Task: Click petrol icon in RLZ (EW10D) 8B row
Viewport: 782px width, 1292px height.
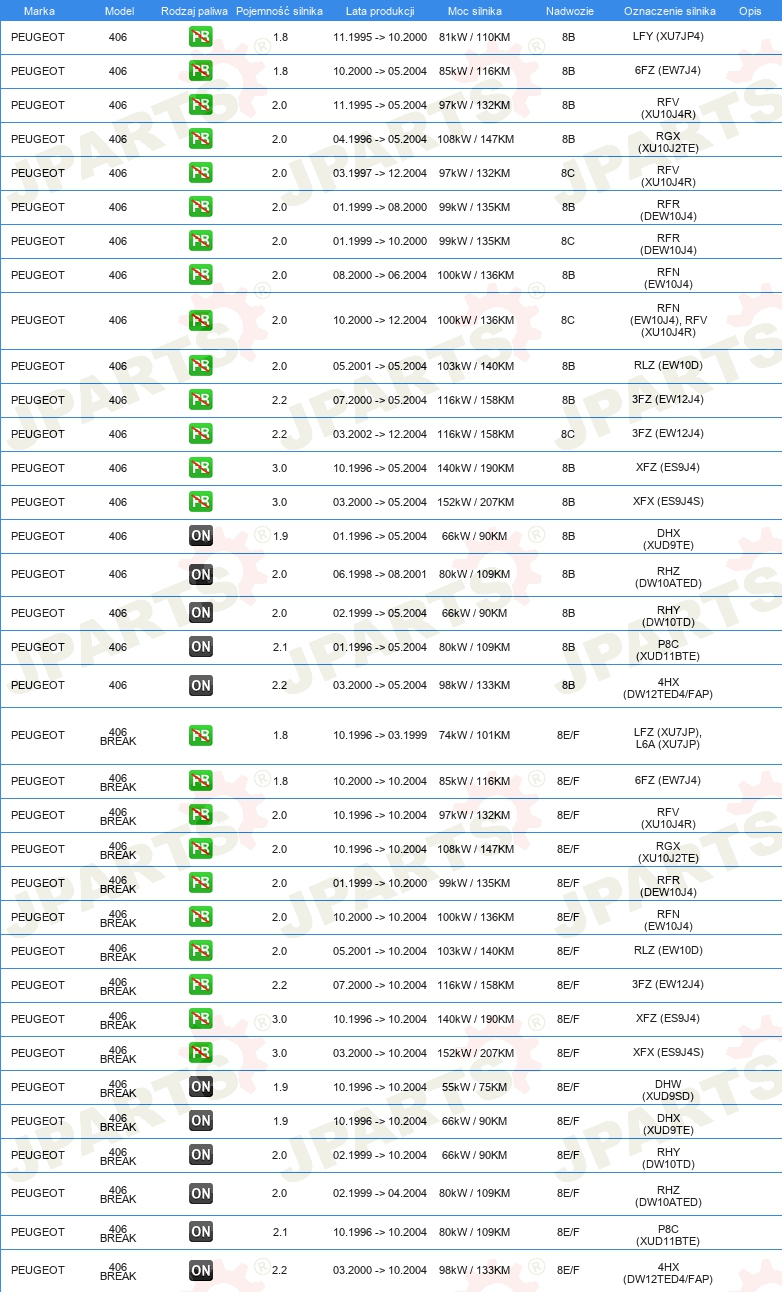Action: click(200, 366)
